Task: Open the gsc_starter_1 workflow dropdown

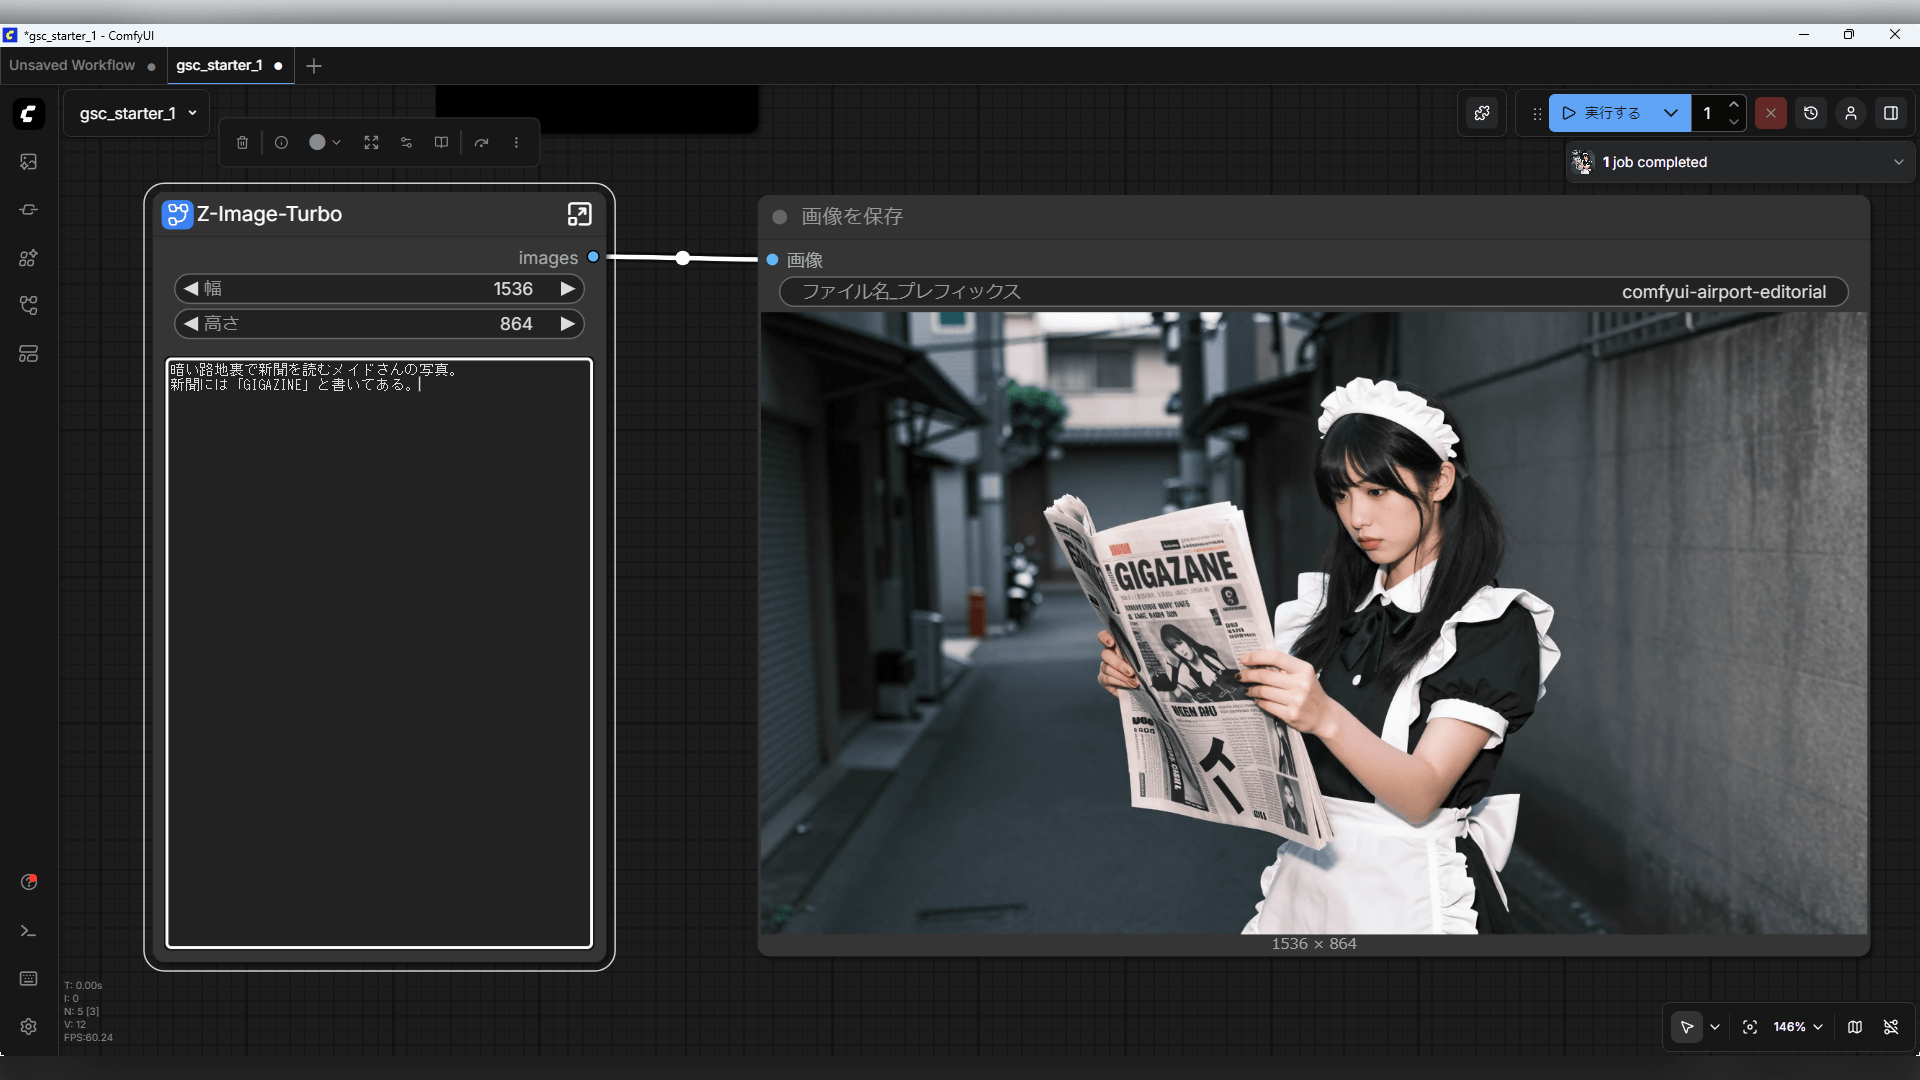Action: tap(136, 113)
